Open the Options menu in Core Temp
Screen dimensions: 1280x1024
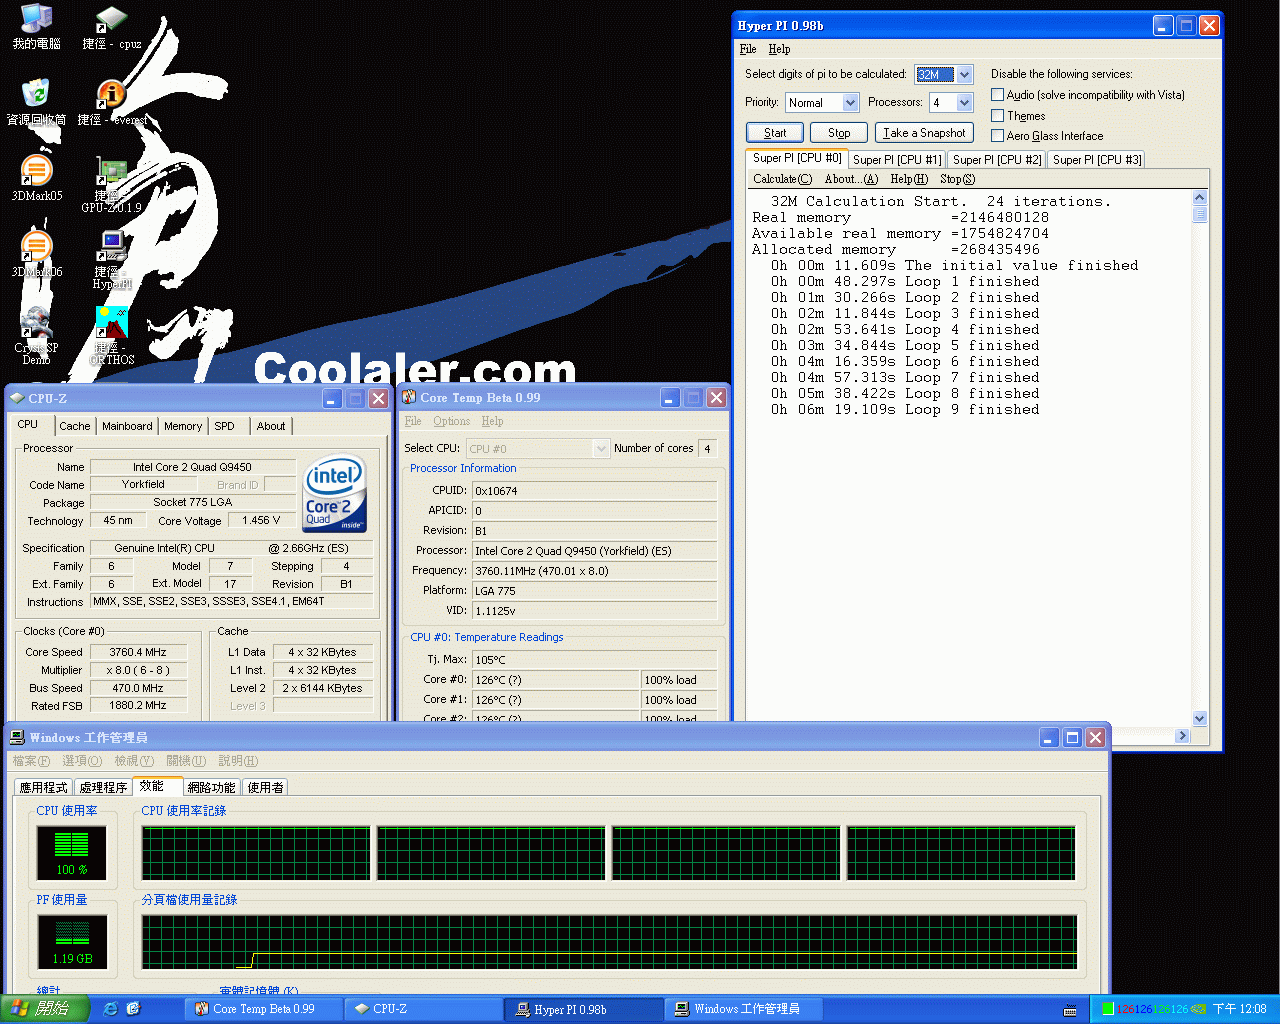pos(451,421)
